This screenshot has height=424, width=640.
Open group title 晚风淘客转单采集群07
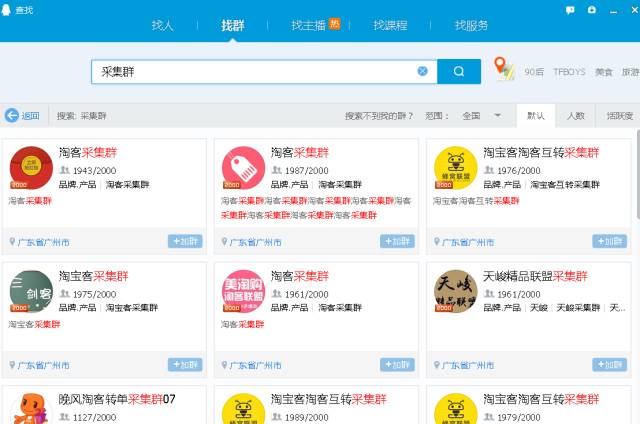tap(117, 399)
